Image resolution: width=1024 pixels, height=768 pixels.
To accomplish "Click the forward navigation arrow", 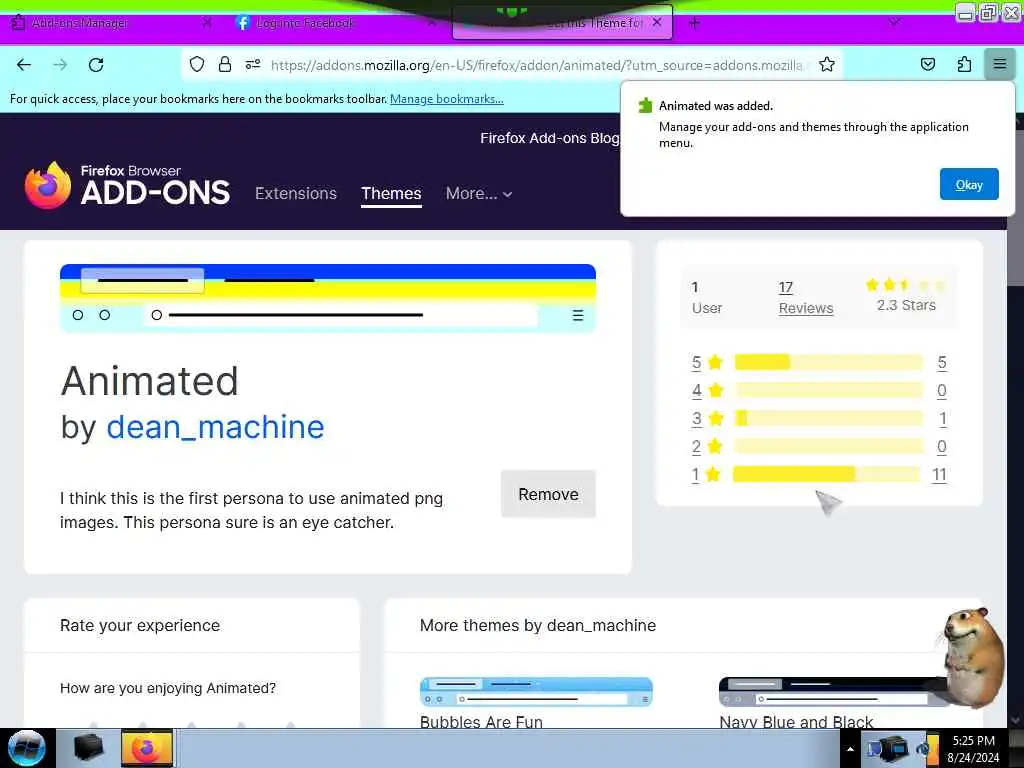I will (x=60, y=65).
